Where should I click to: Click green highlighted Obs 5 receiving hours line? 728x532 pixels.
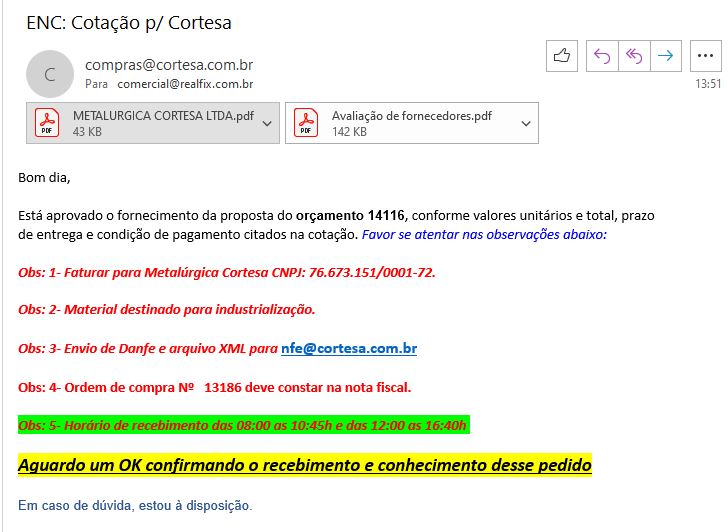point(243,425)
